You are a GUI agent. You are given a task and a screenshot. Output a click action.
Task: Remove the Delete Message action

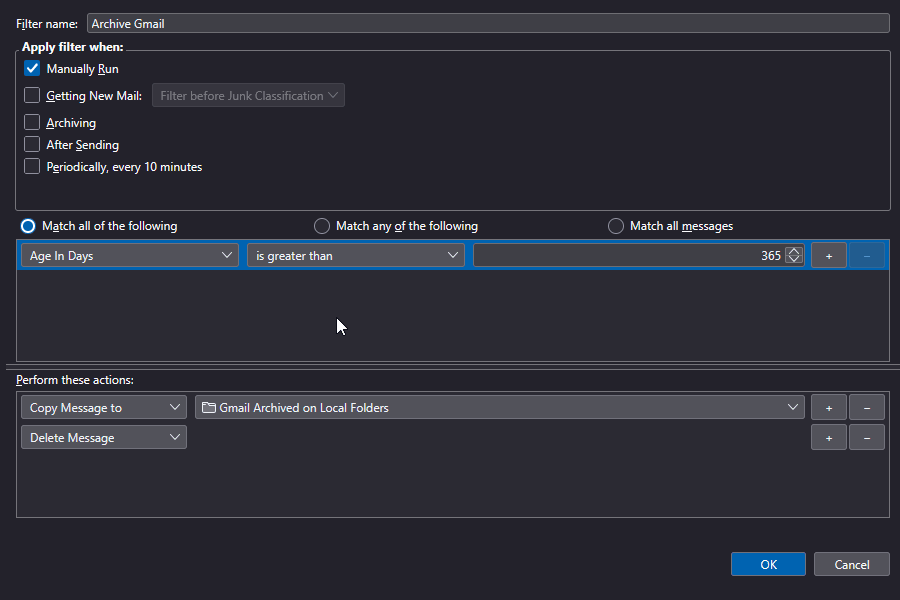point(866,437)
